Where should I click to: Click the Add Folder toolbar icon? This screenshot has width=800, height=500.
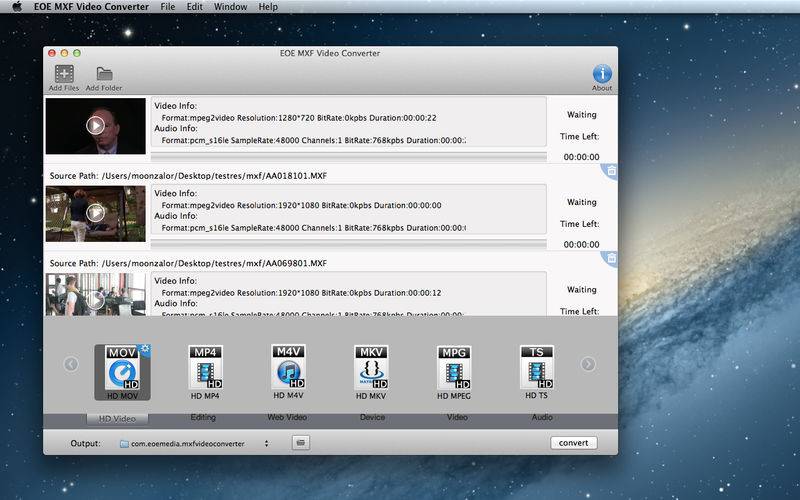coord(105,74)
